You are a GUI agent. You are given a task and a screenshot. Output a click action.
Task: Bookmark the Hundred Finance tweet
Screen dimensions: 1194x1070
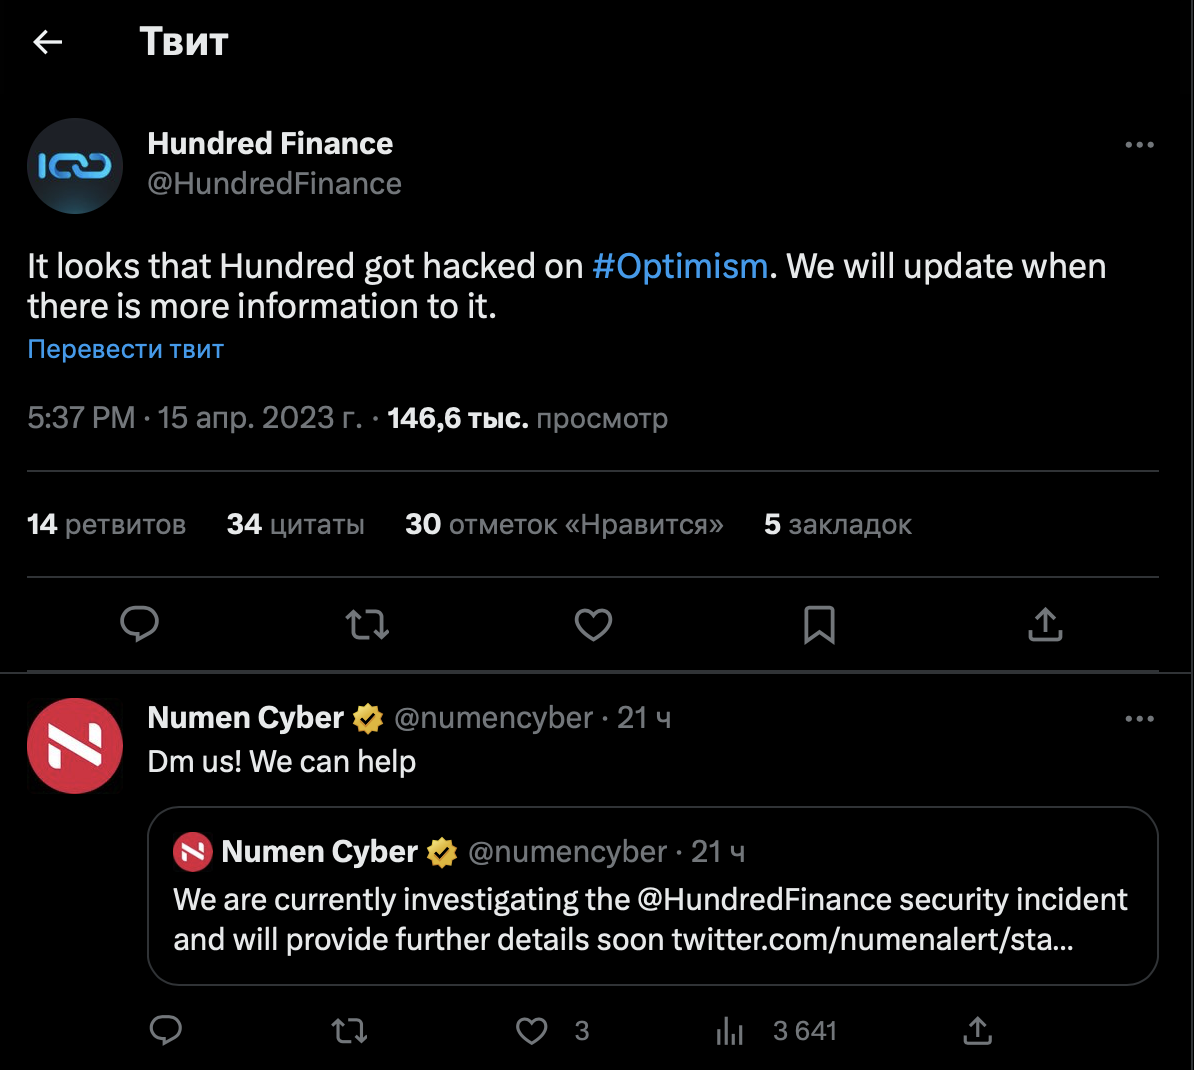pos(819,625)
